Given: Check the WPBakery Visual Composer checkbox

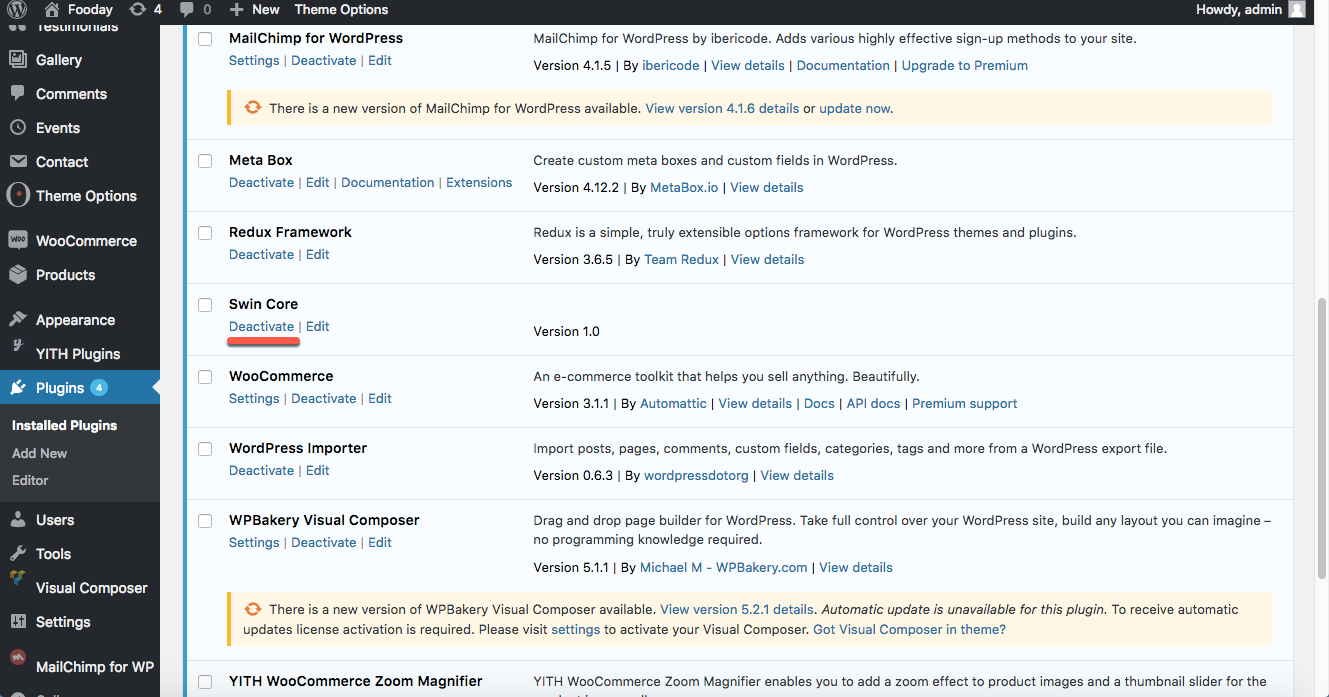Looking at the screenshot, I should click(x=205, y=521).
